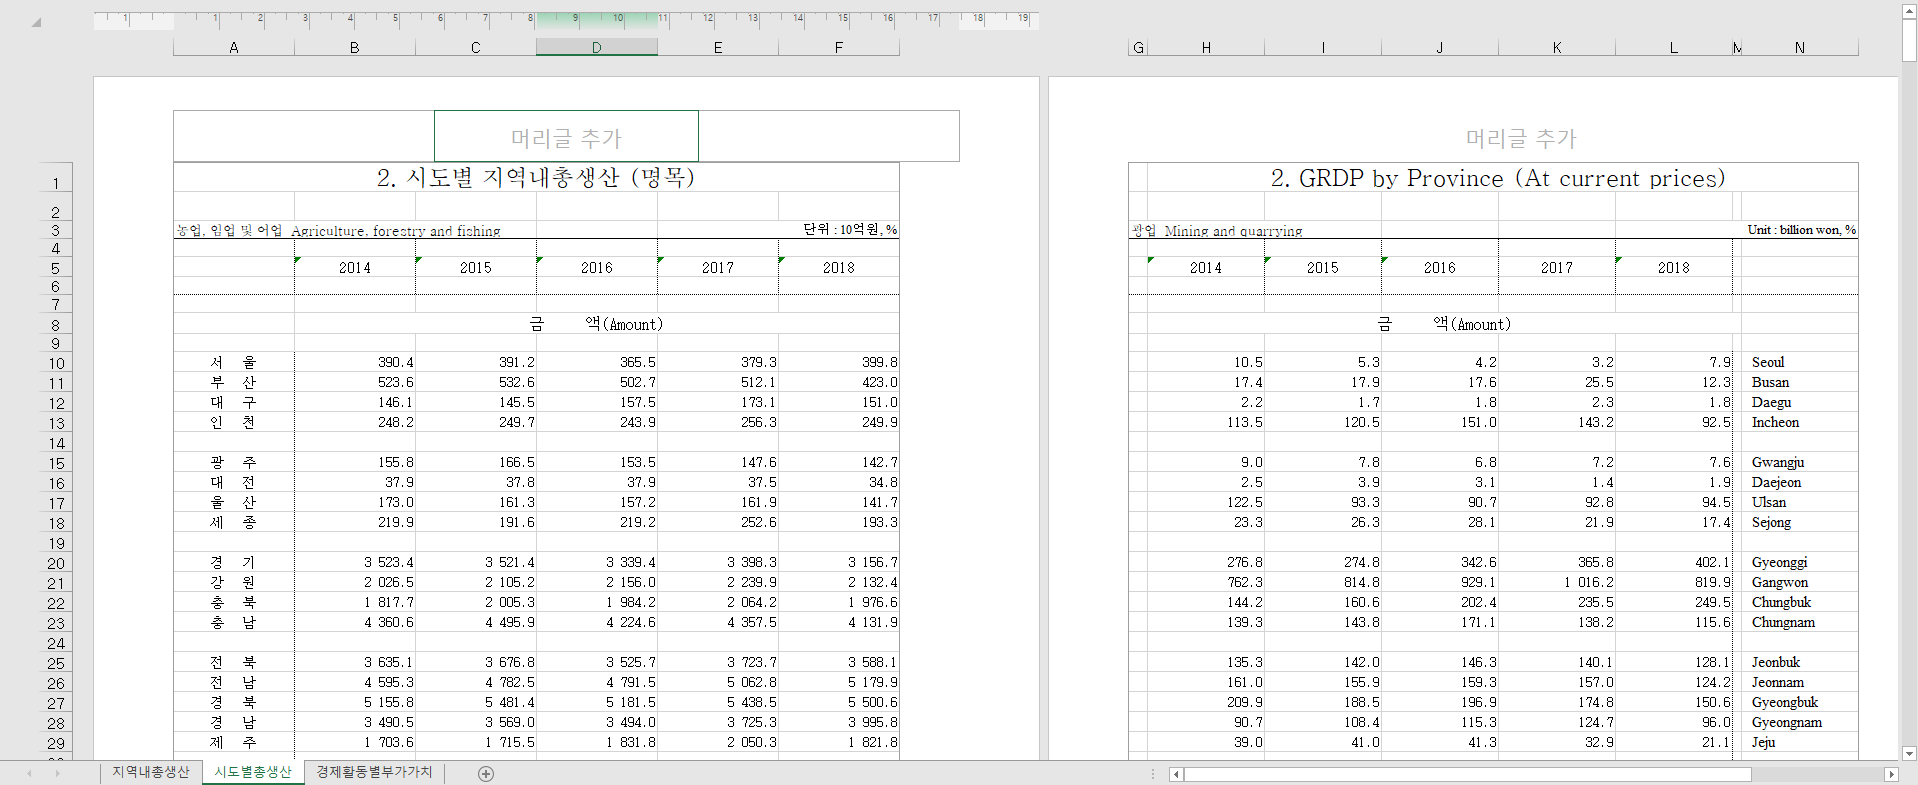
Task: Click the Gangwon label cell
Action: pos(1800,582)
